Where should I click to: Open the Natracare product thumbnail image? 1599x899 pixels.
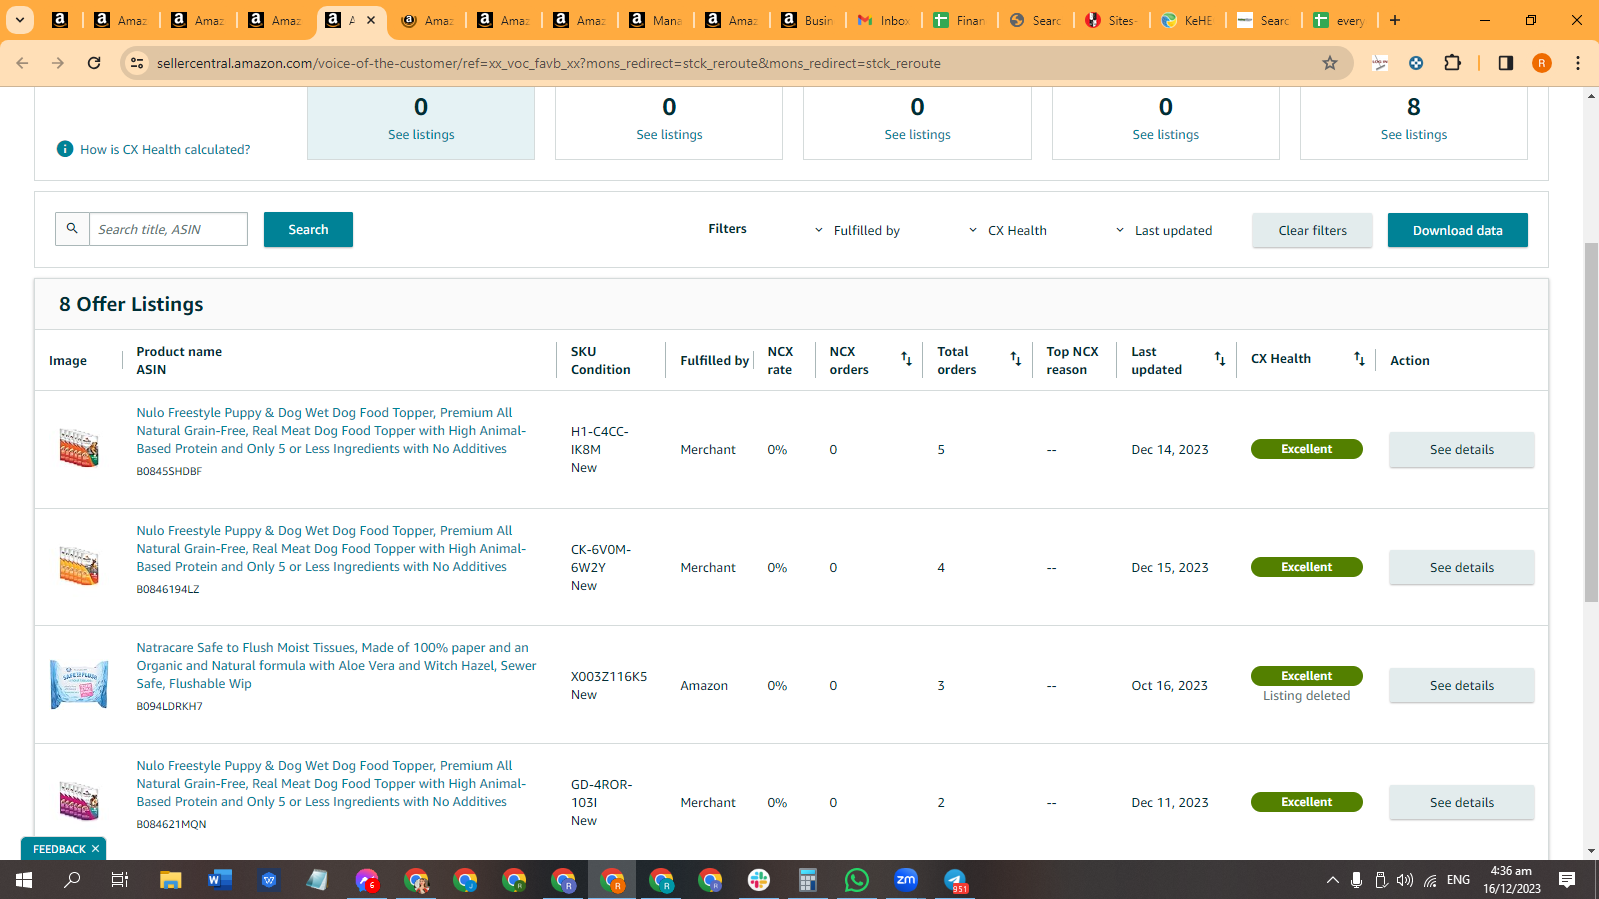pyautogui.click(x=79, y=685)
